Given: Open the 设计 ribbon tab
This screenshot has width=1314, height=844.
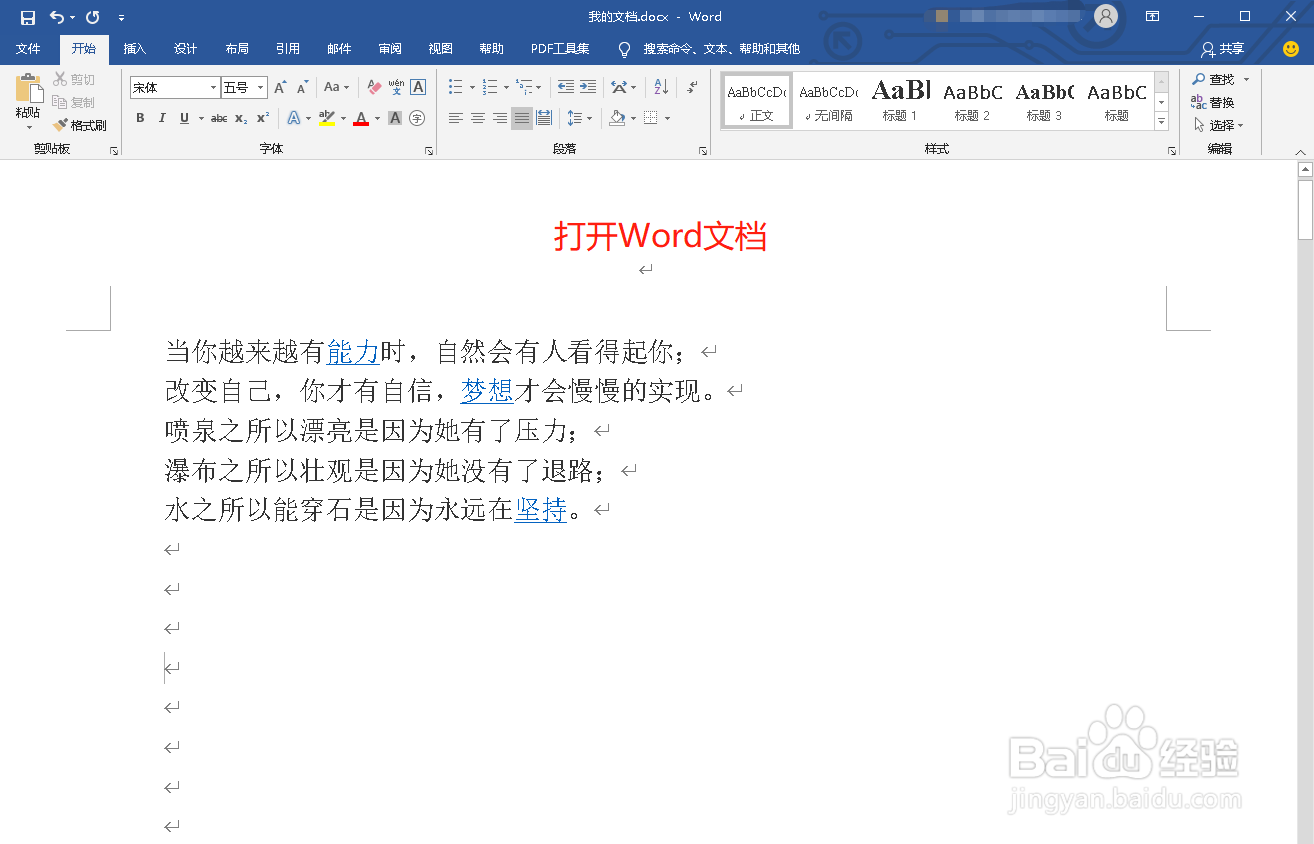Looking at the screenshot, I should 185,48.
